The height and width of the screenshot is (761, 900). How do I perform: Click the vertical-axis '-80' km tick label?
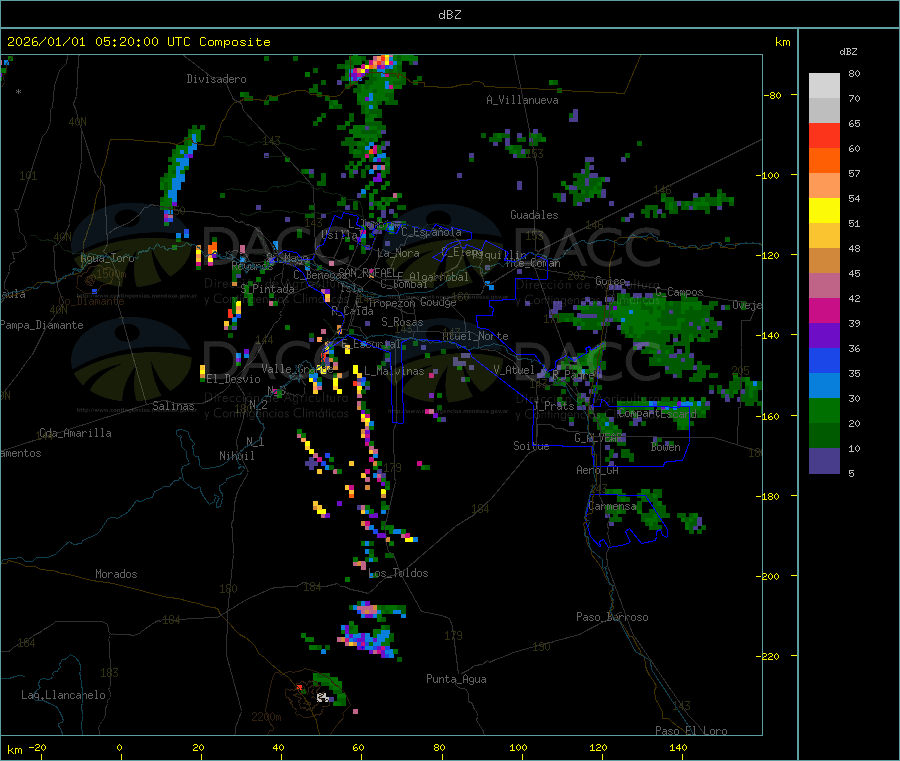click(773, 95)
